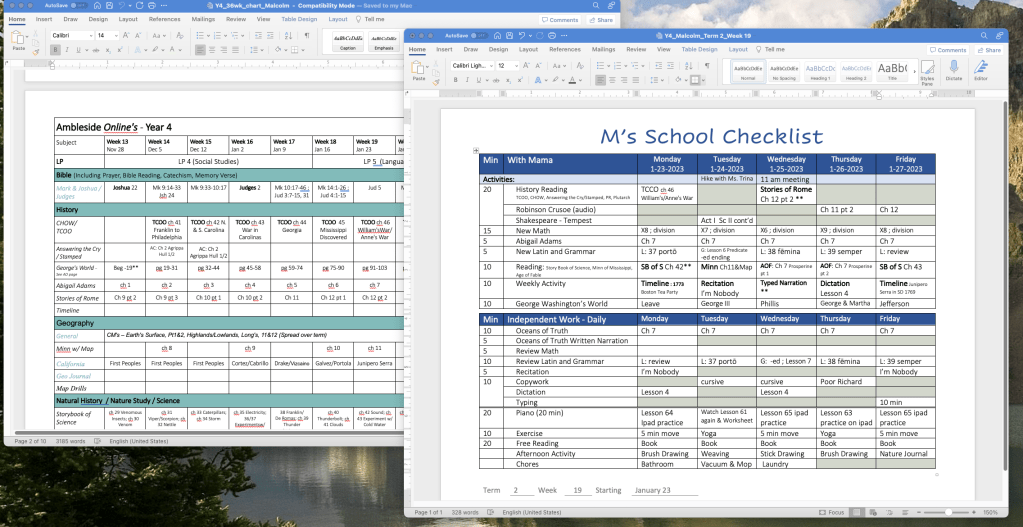Viewport: 1023px width, 527px height.
Task: Open font size dropdown in 36wk chart window
Action: [116, 35]
